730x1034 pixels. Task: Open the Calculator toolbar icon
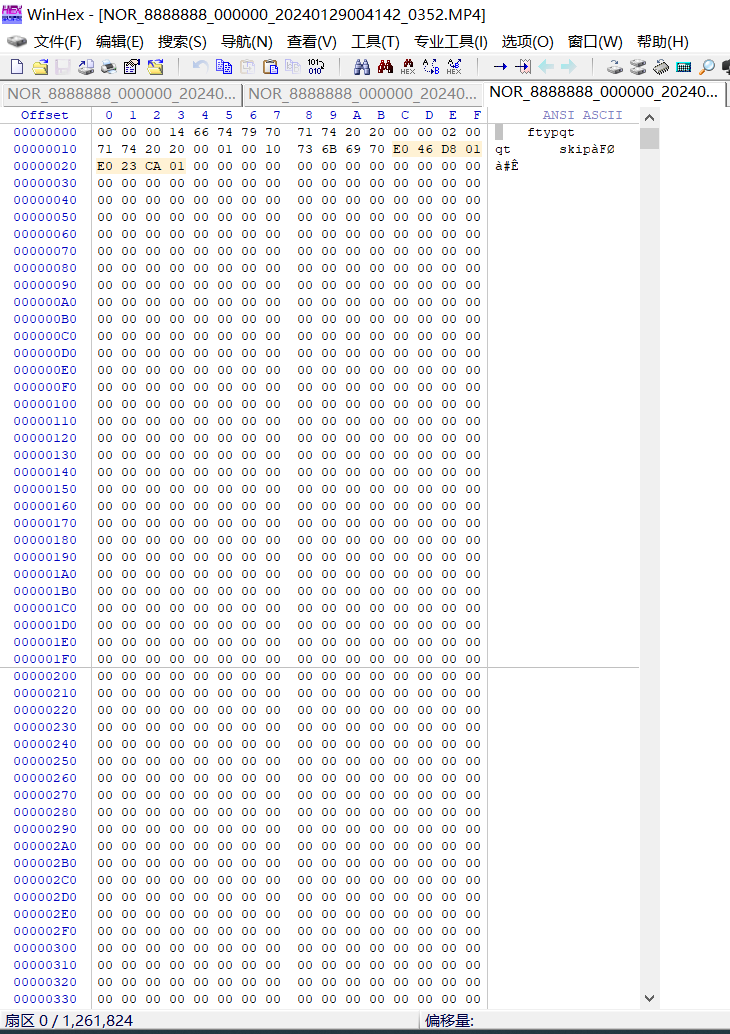click(x=684, y=67)
